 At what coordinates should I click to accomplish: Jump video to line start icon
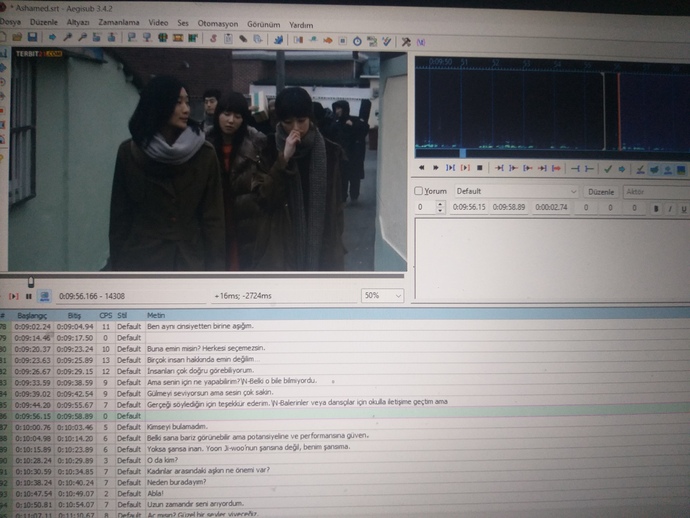click(x=97, y=38)
